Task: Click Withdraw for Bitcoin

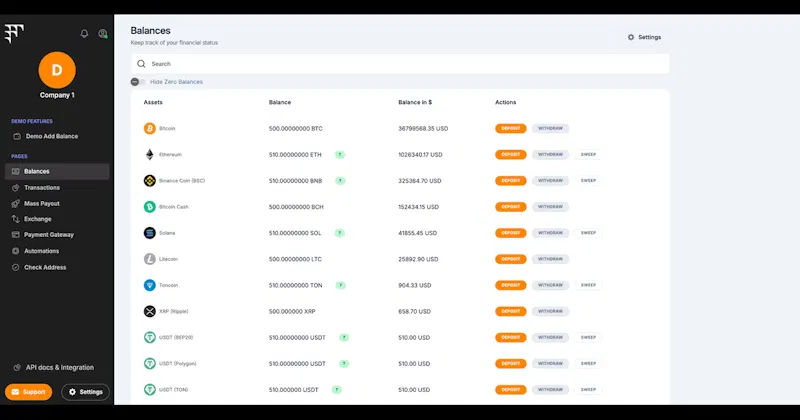Action: [x=551, y=129]
